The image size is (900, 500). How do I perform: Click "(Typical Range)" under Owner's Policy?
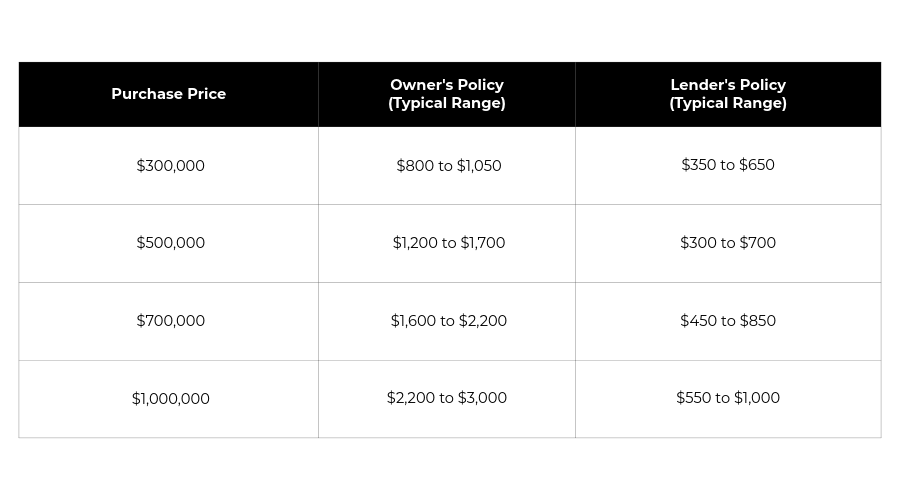click(447, 103)
